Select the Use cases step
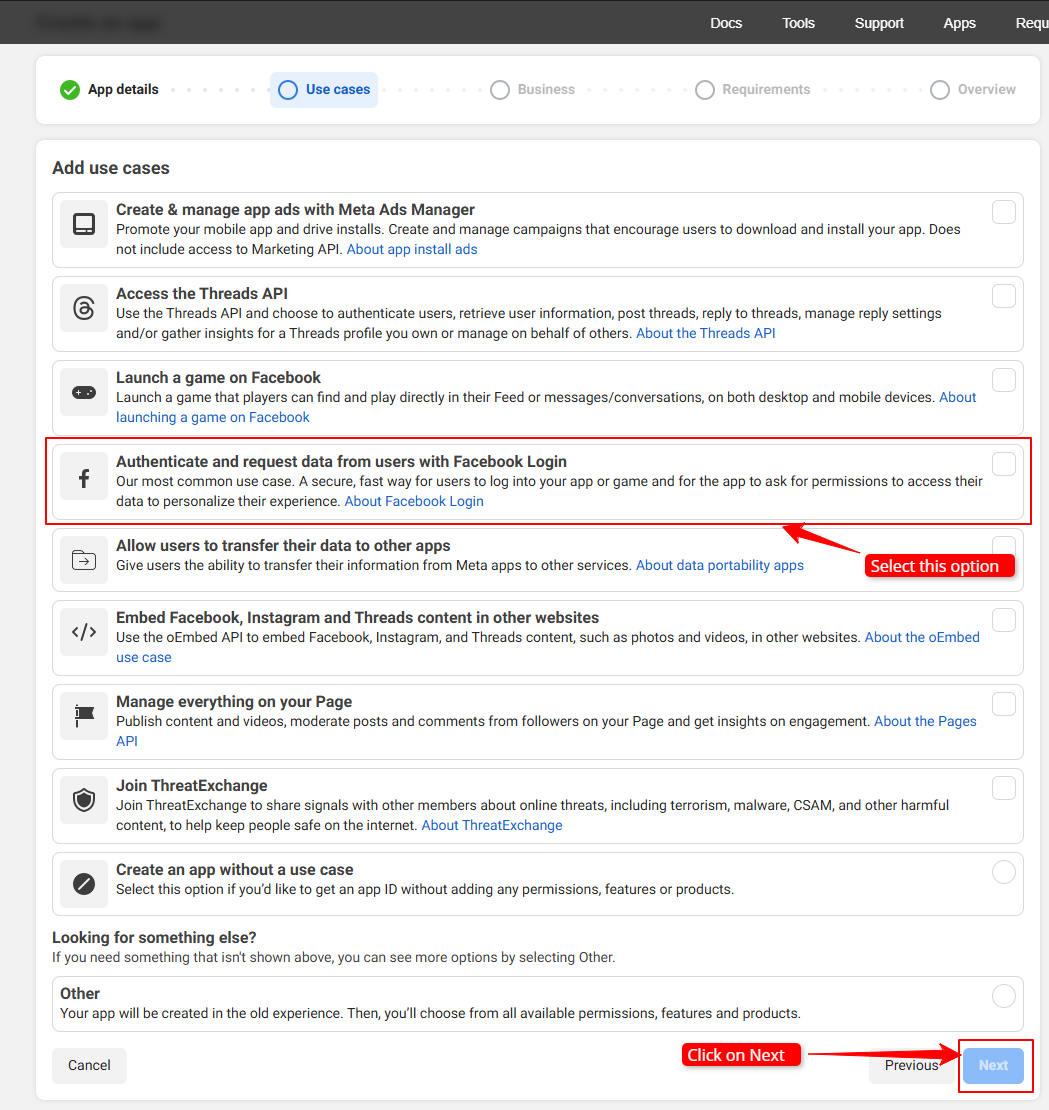The image size is (1049, 1110). (323, 90)
